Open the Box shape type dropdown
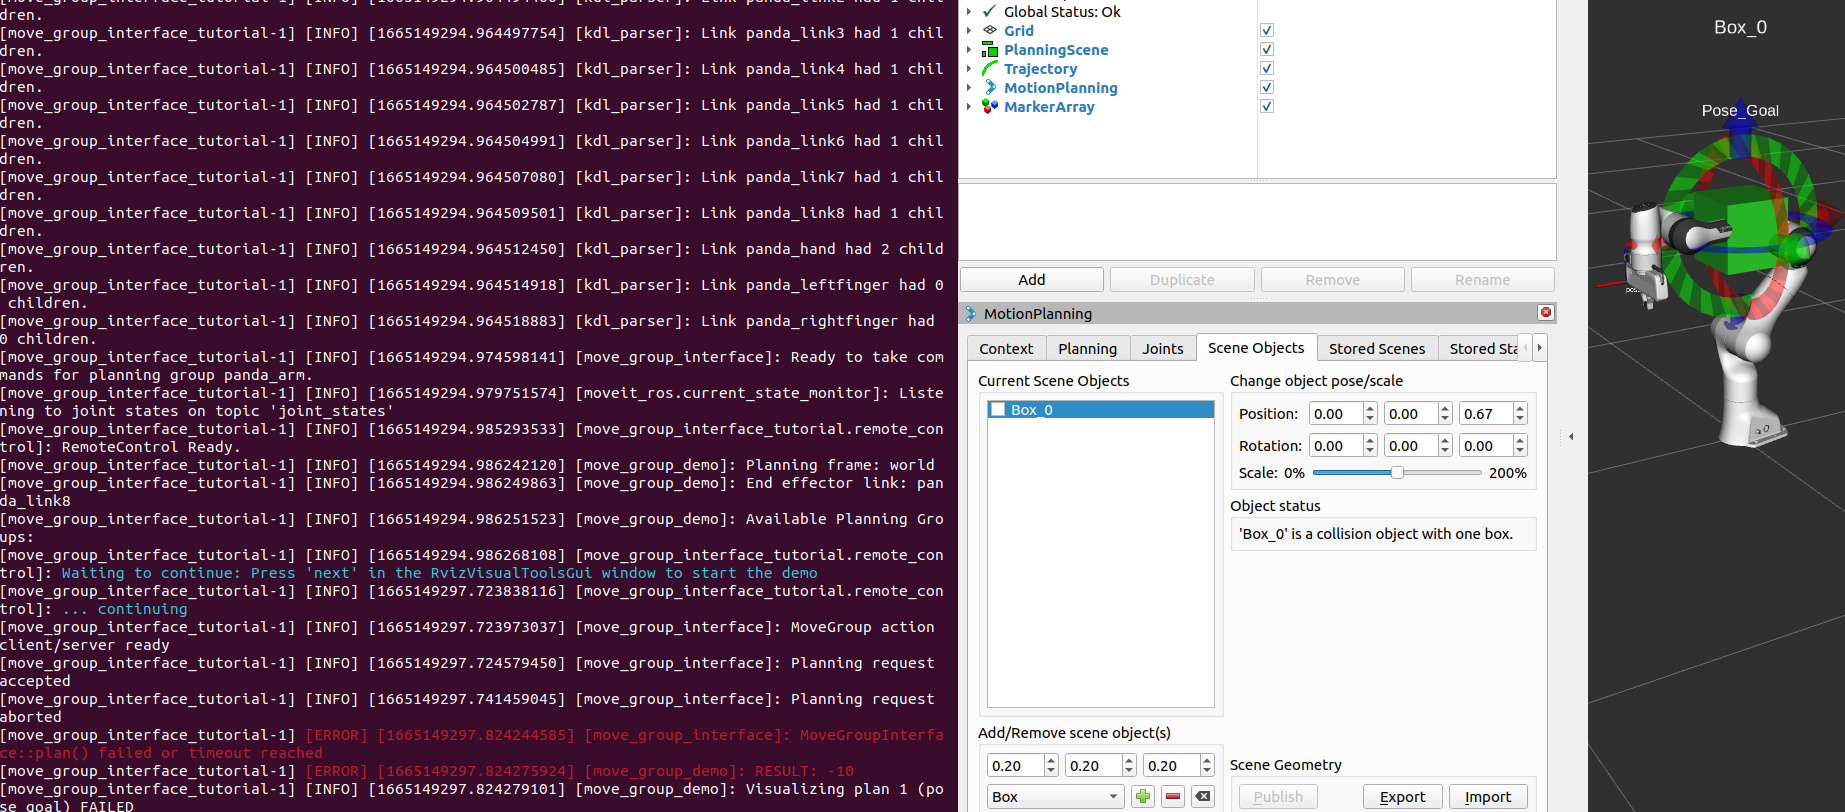 [x=1055, y=797]
